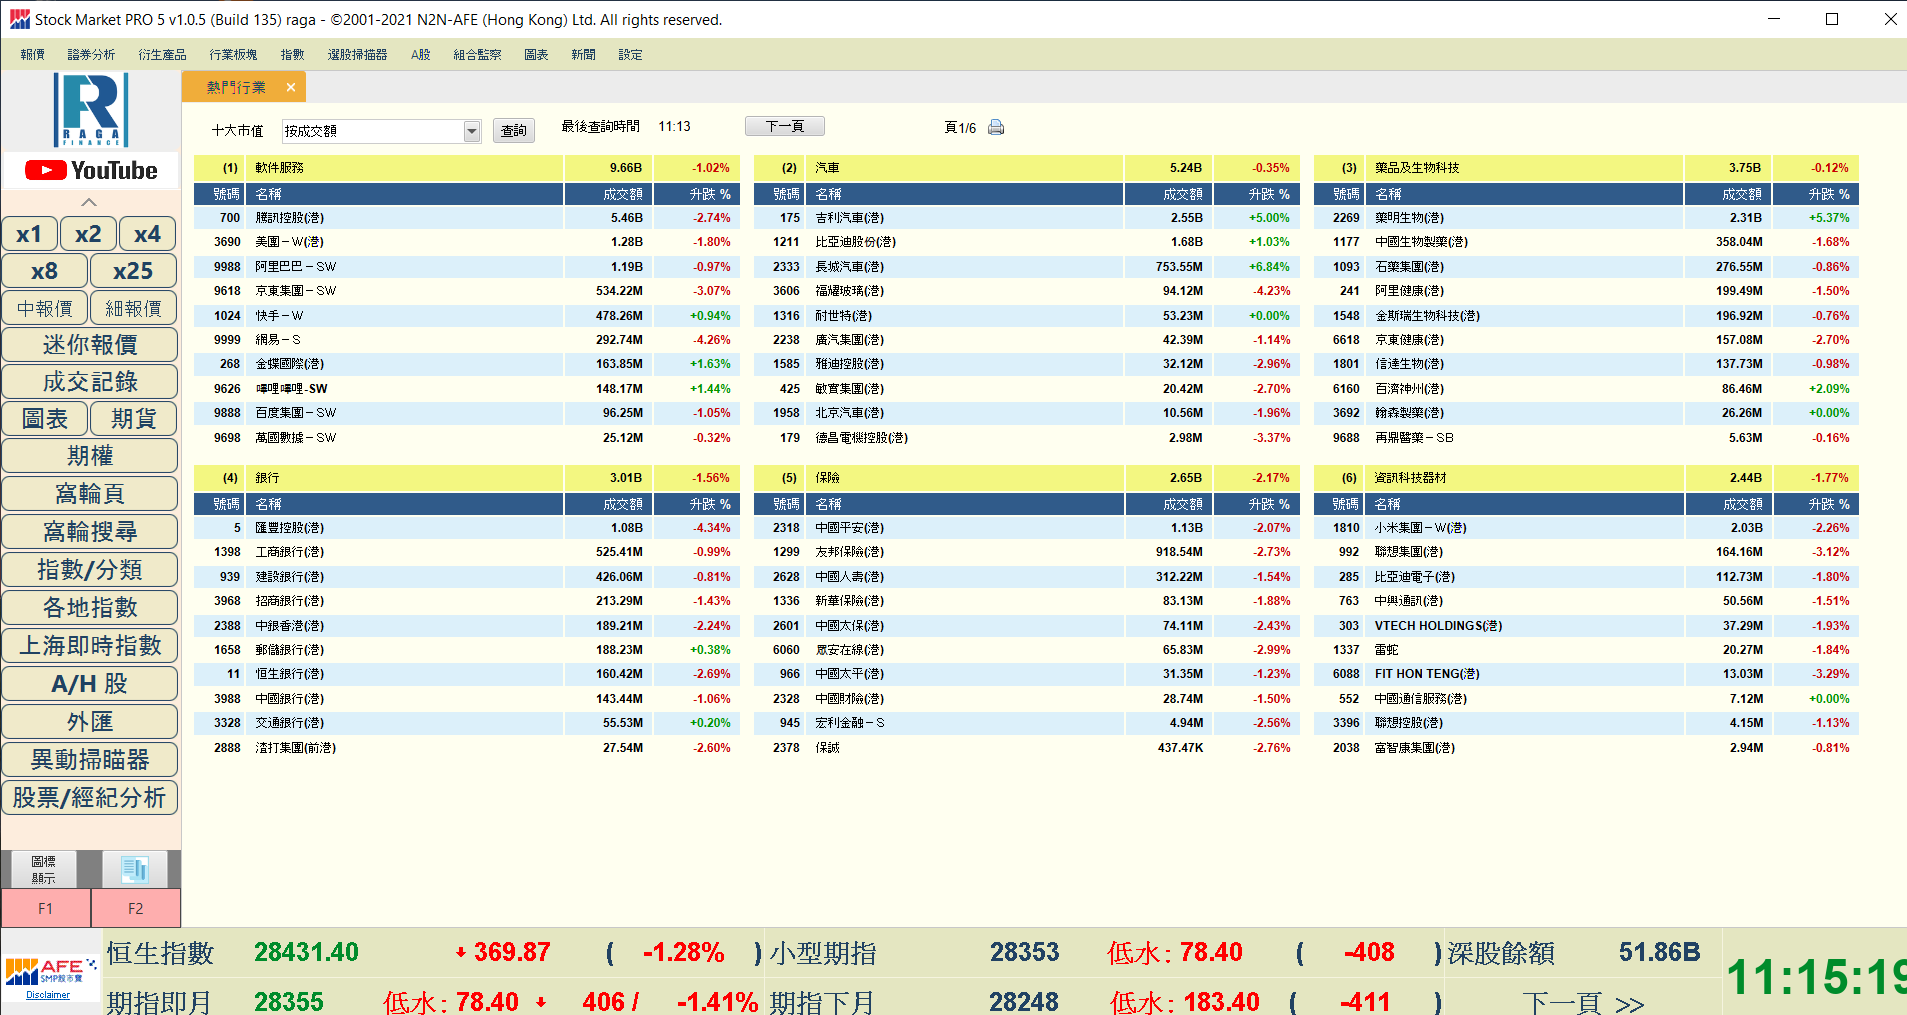Open the YouTube logo link in the sidebar
This screenshot has height=1015, width=1907.
(91, 171)
